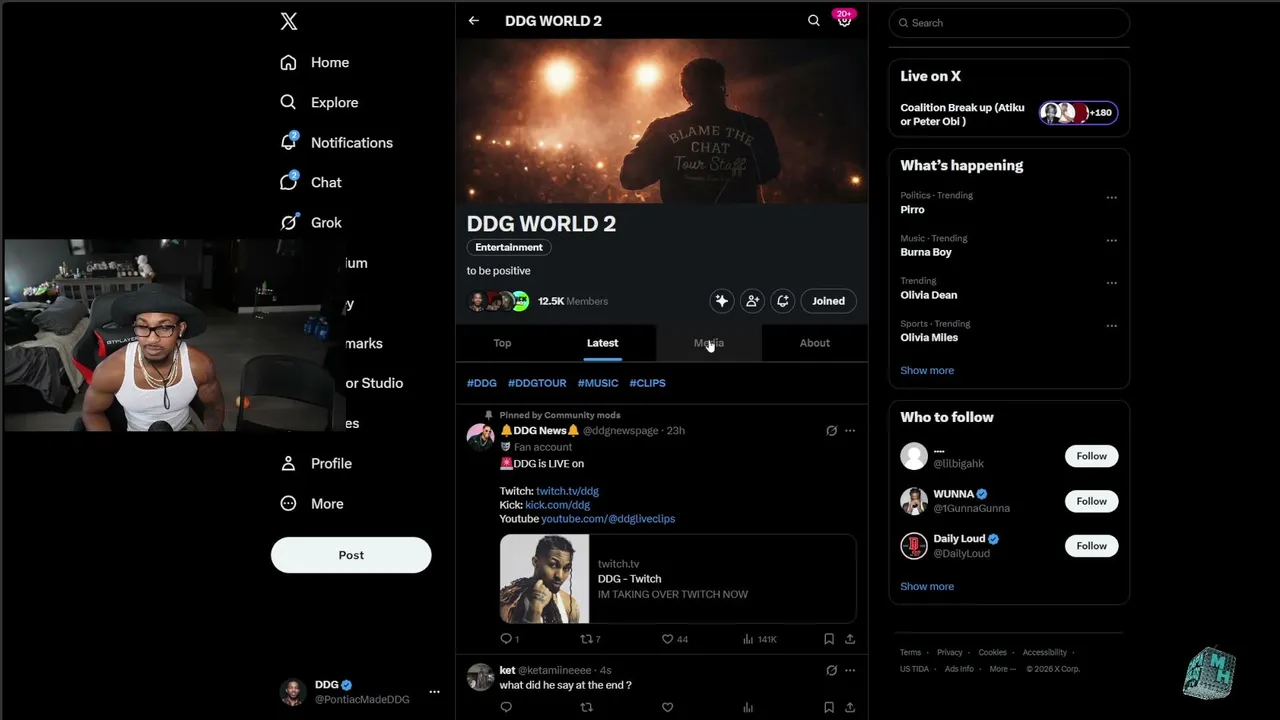Show more suggestions under Who to follow
This screenshot has width=1280, height=720.
point(927,586)
